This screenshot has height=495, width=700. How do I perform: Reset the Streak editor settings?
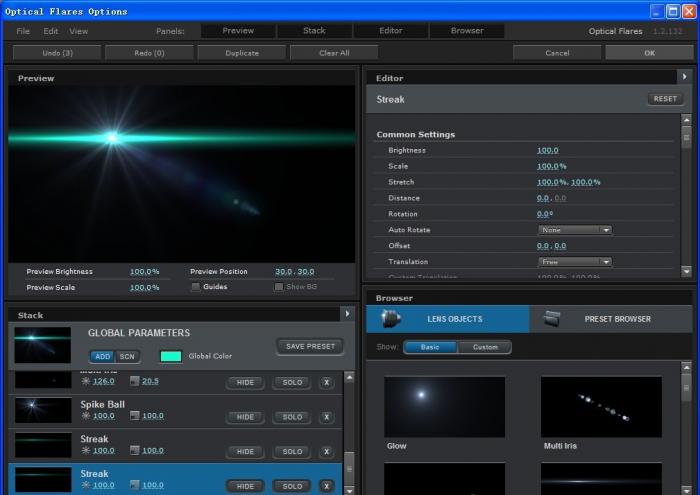click(x=664, y=99)
